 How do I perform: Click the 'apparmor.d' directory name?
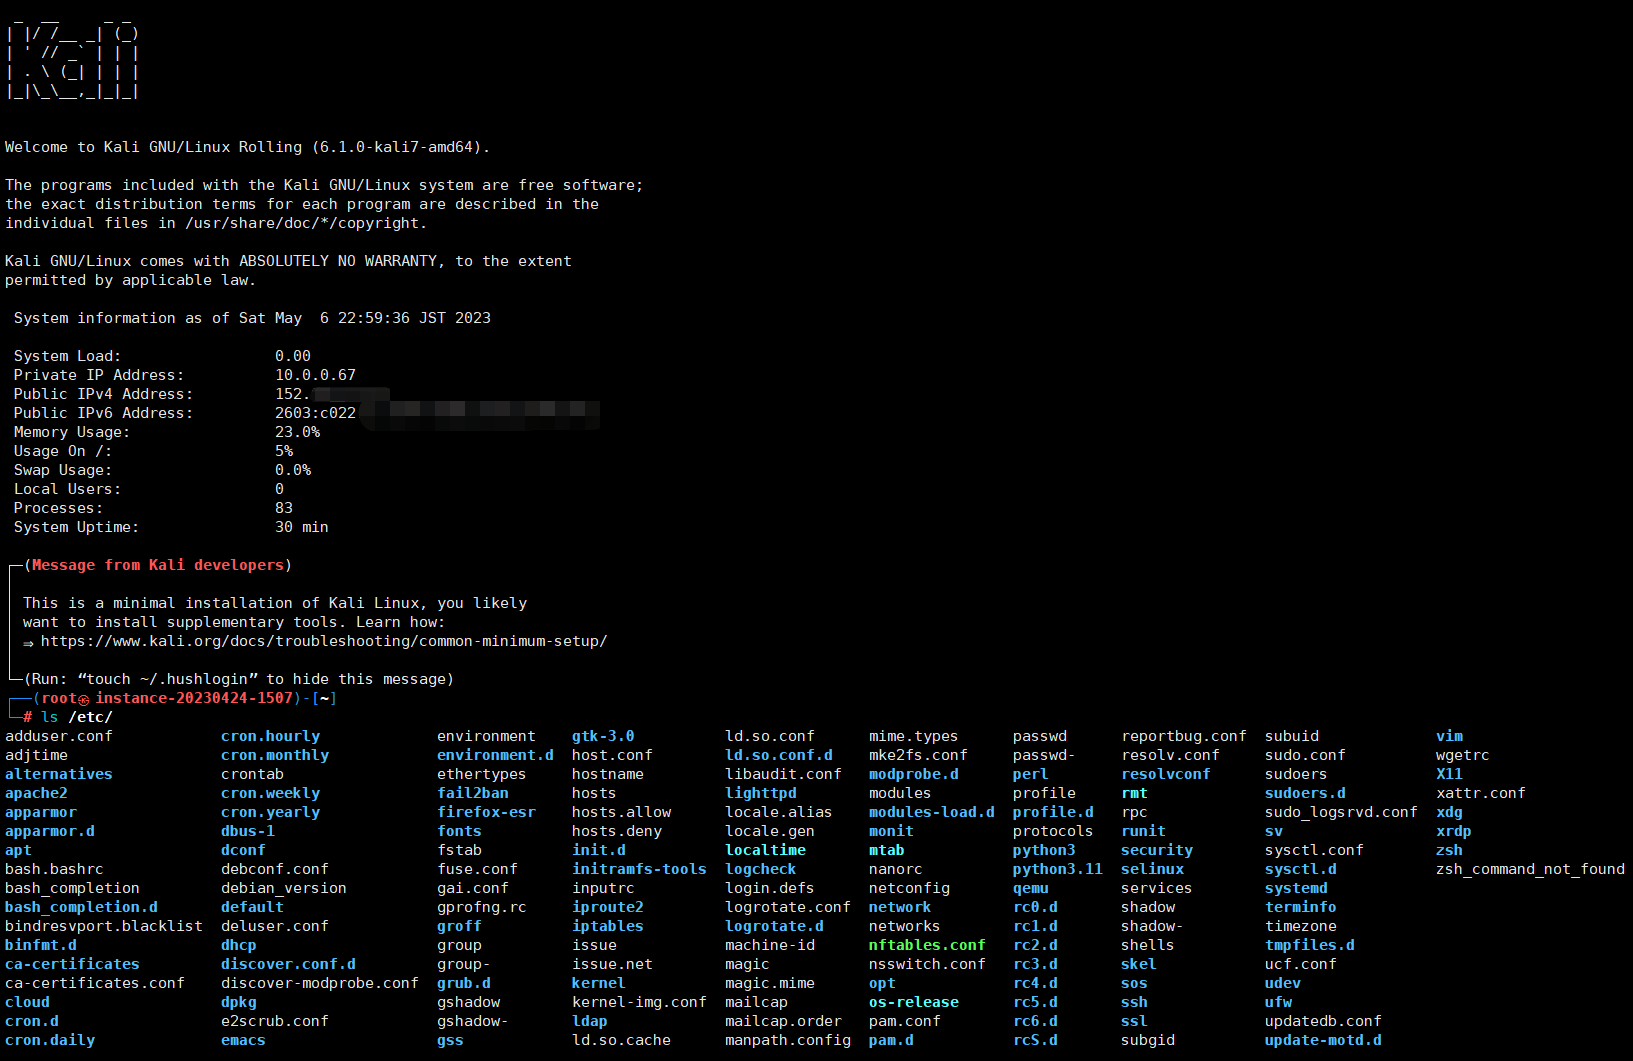pos(50,831)
